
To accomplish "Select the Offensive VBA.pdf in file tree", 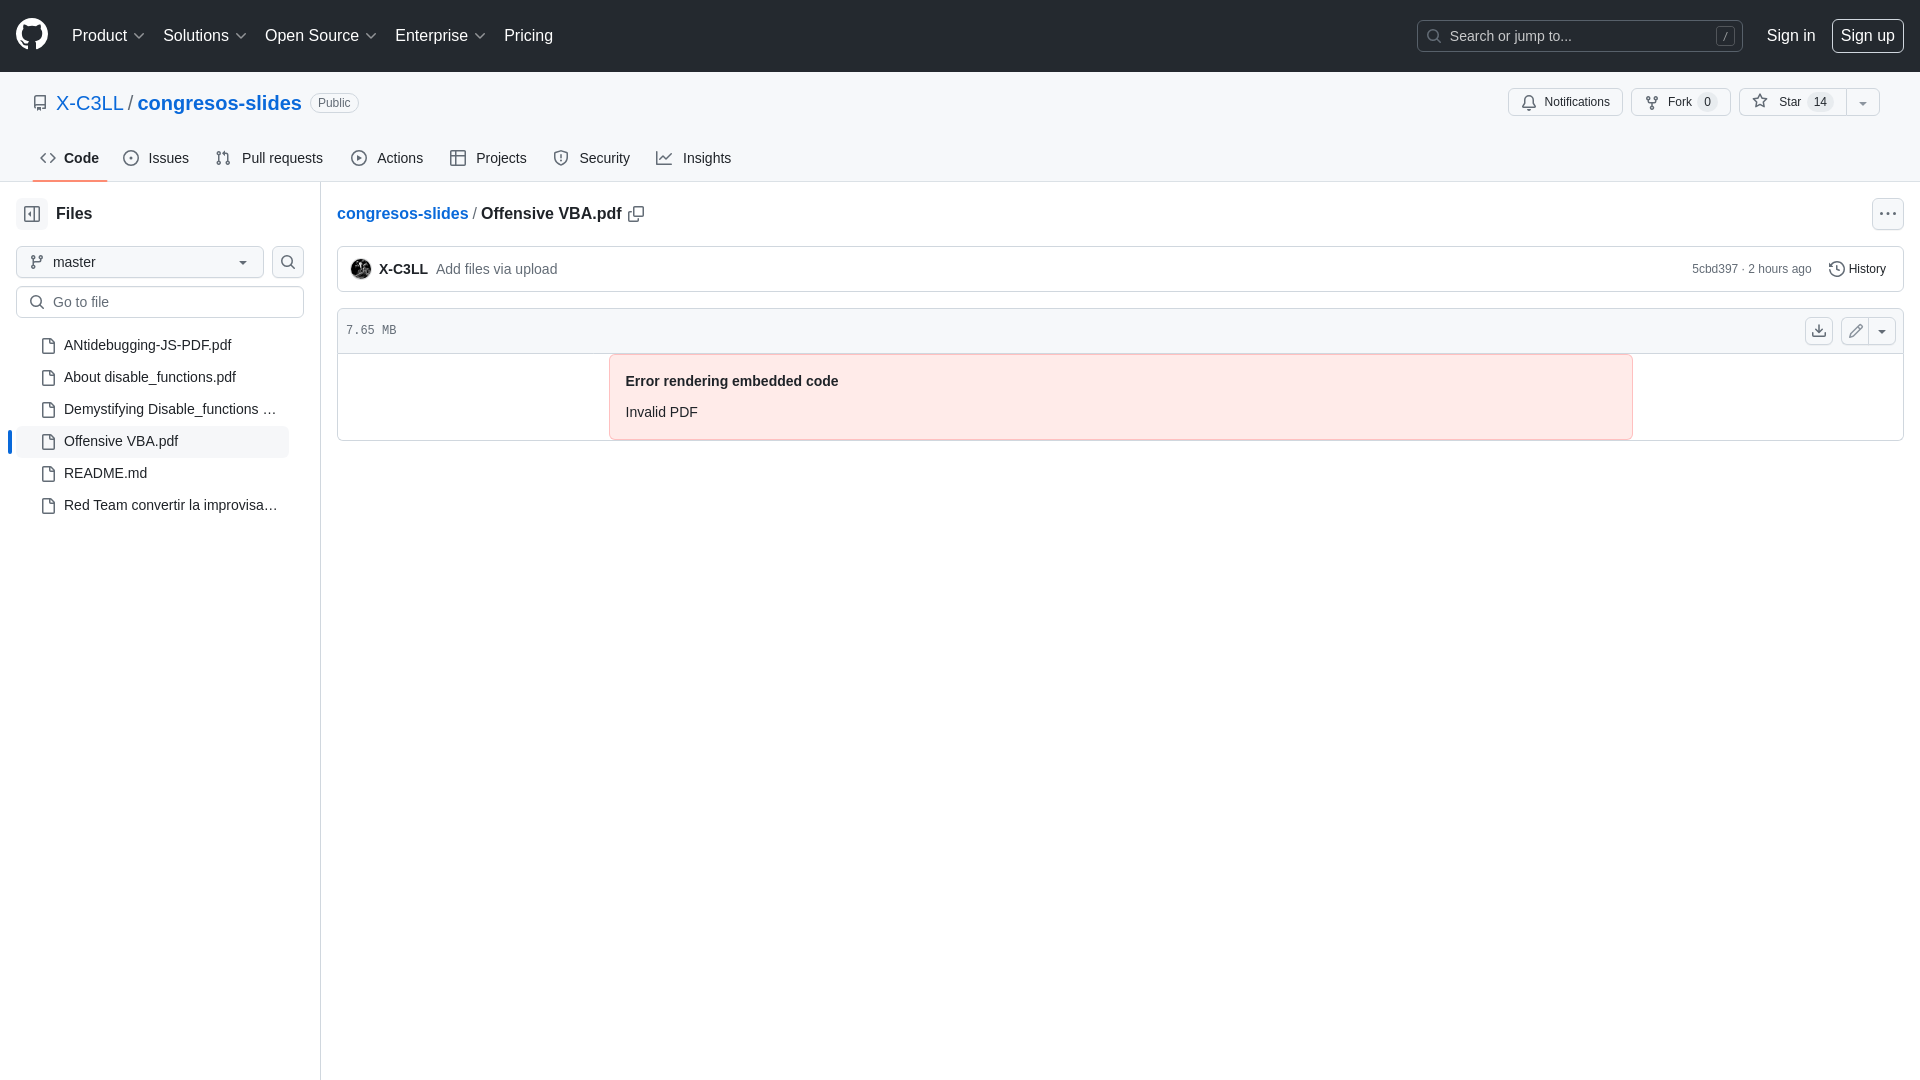I will pos(121,440).
